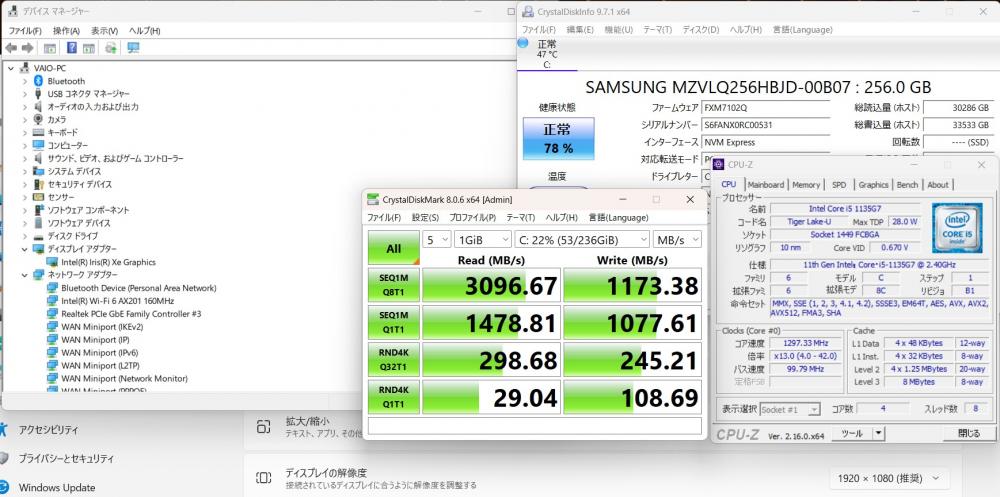
Task: Click the Back arrow in Device Manager toolbar
Action: (x=11, y=48)
